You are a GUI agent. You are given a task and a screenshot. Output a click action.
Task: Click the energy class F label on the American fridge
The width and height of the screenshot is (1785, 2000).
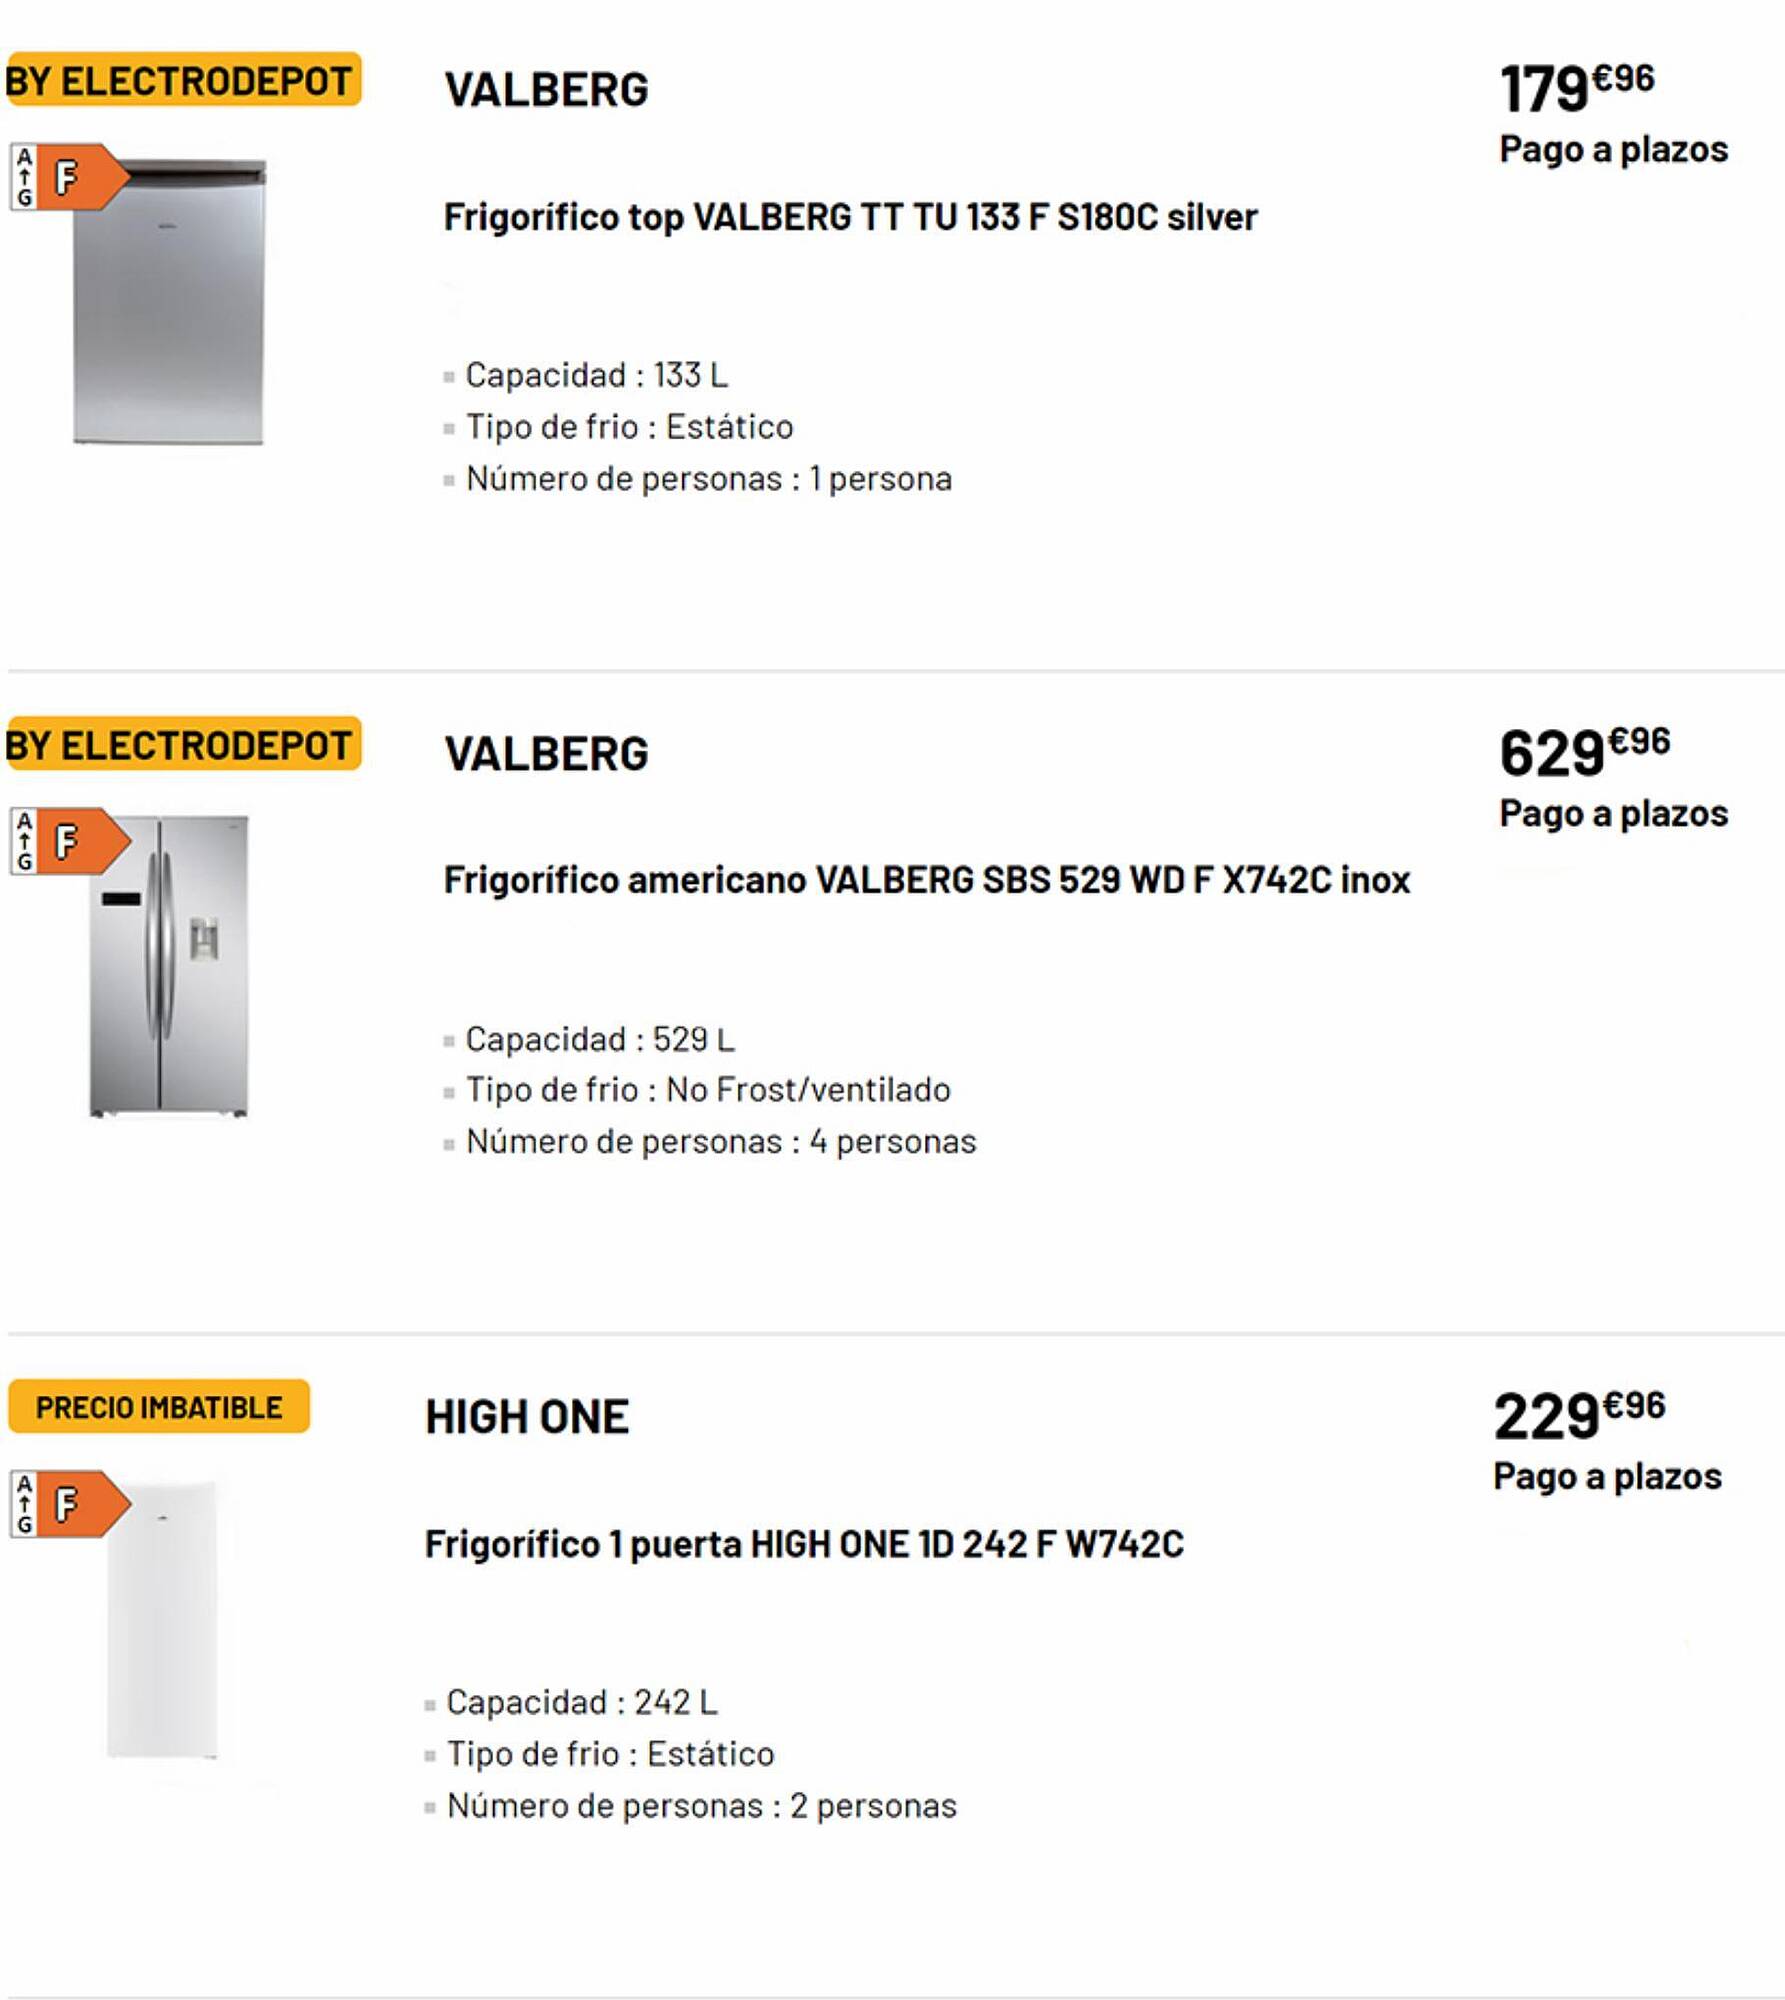(x=70, y=841)
